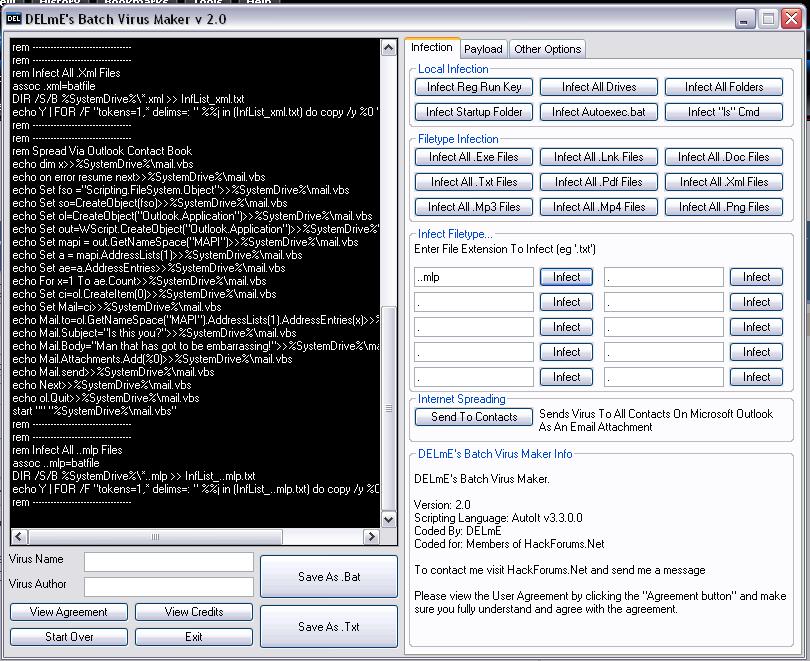
Task: Click the Exit button
Action: point(194,637)
